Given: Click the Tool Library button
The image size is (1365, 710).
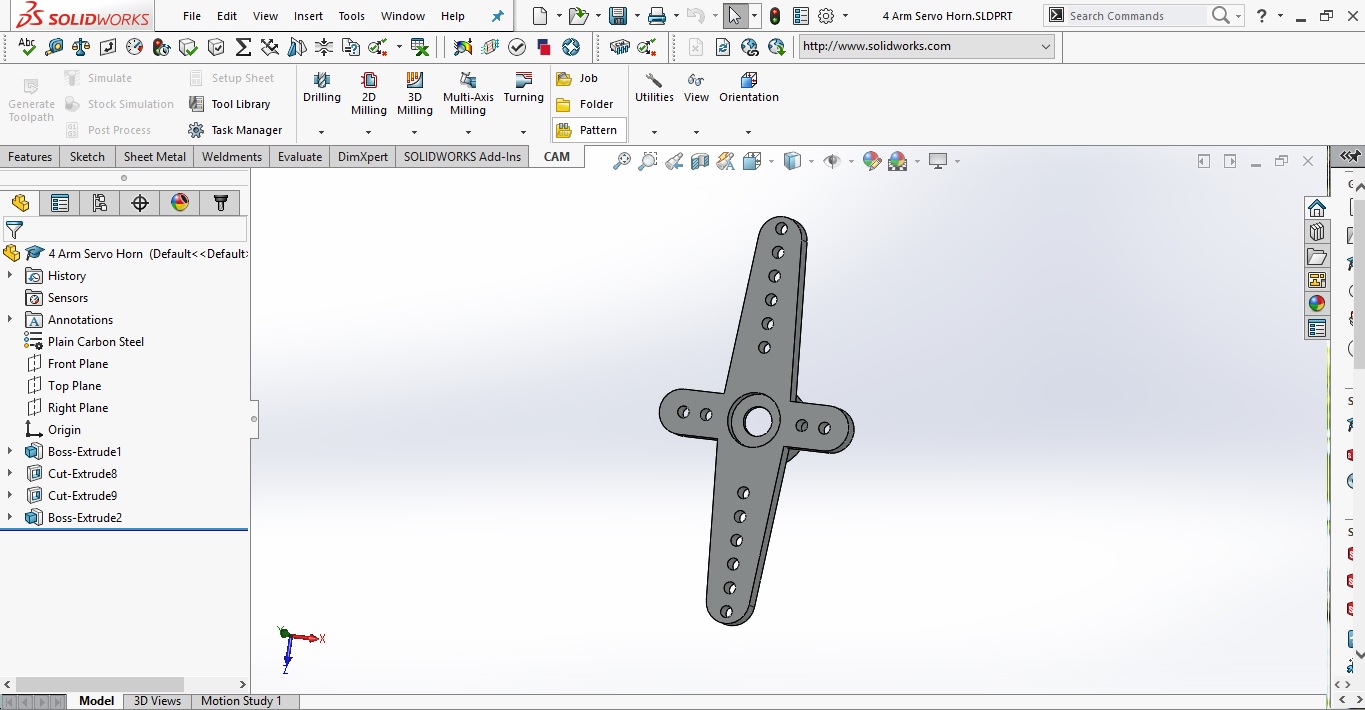Looking at the screenshot, I should tap(229, 104).
